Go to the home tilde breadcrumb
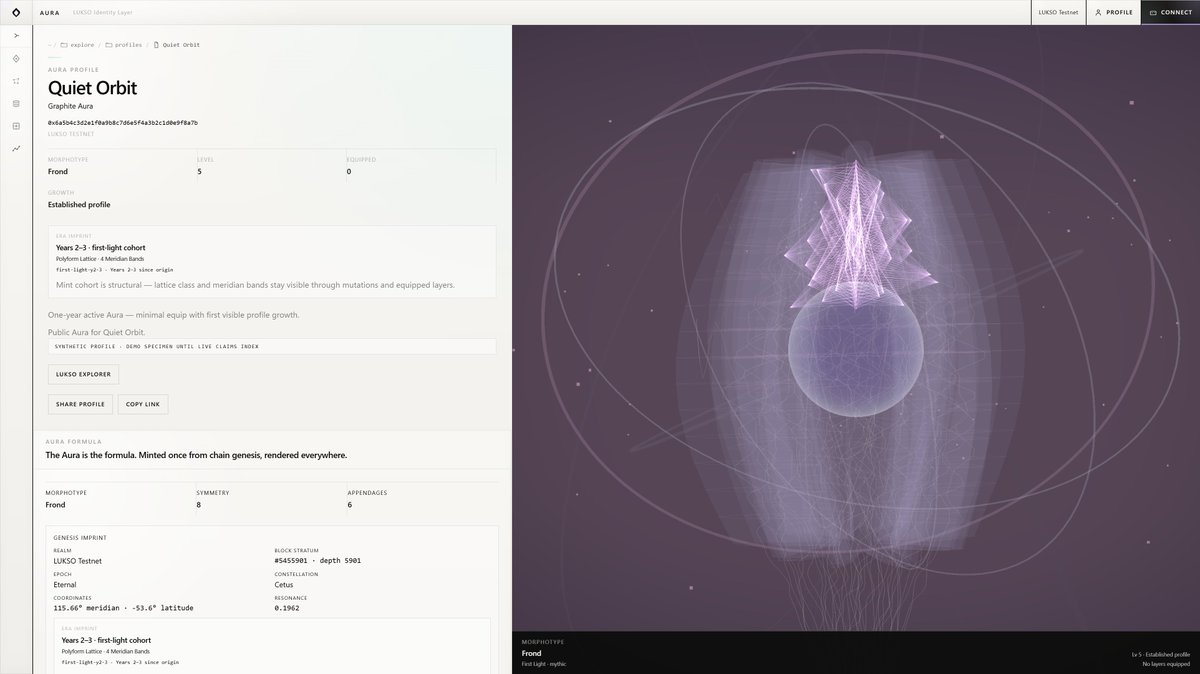The height and width of the screenshot is (674, 1200). pyautogui.click(x=49, y=45)
